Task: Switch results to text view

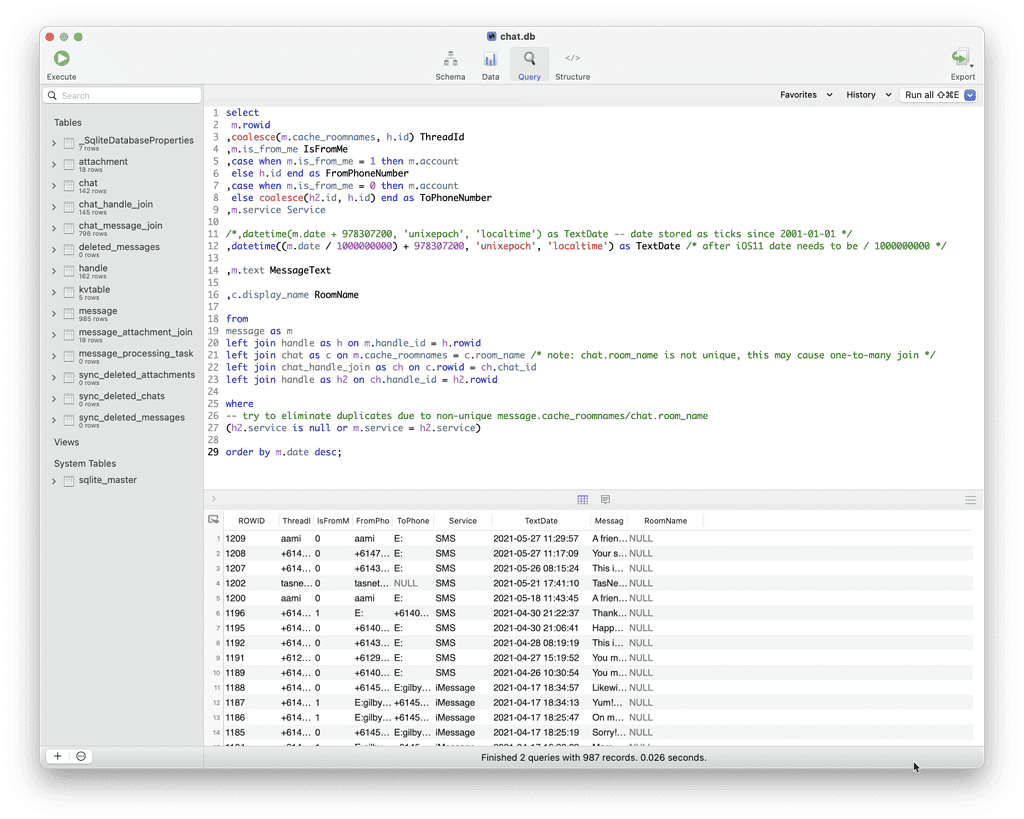Action: pos(605,500)
